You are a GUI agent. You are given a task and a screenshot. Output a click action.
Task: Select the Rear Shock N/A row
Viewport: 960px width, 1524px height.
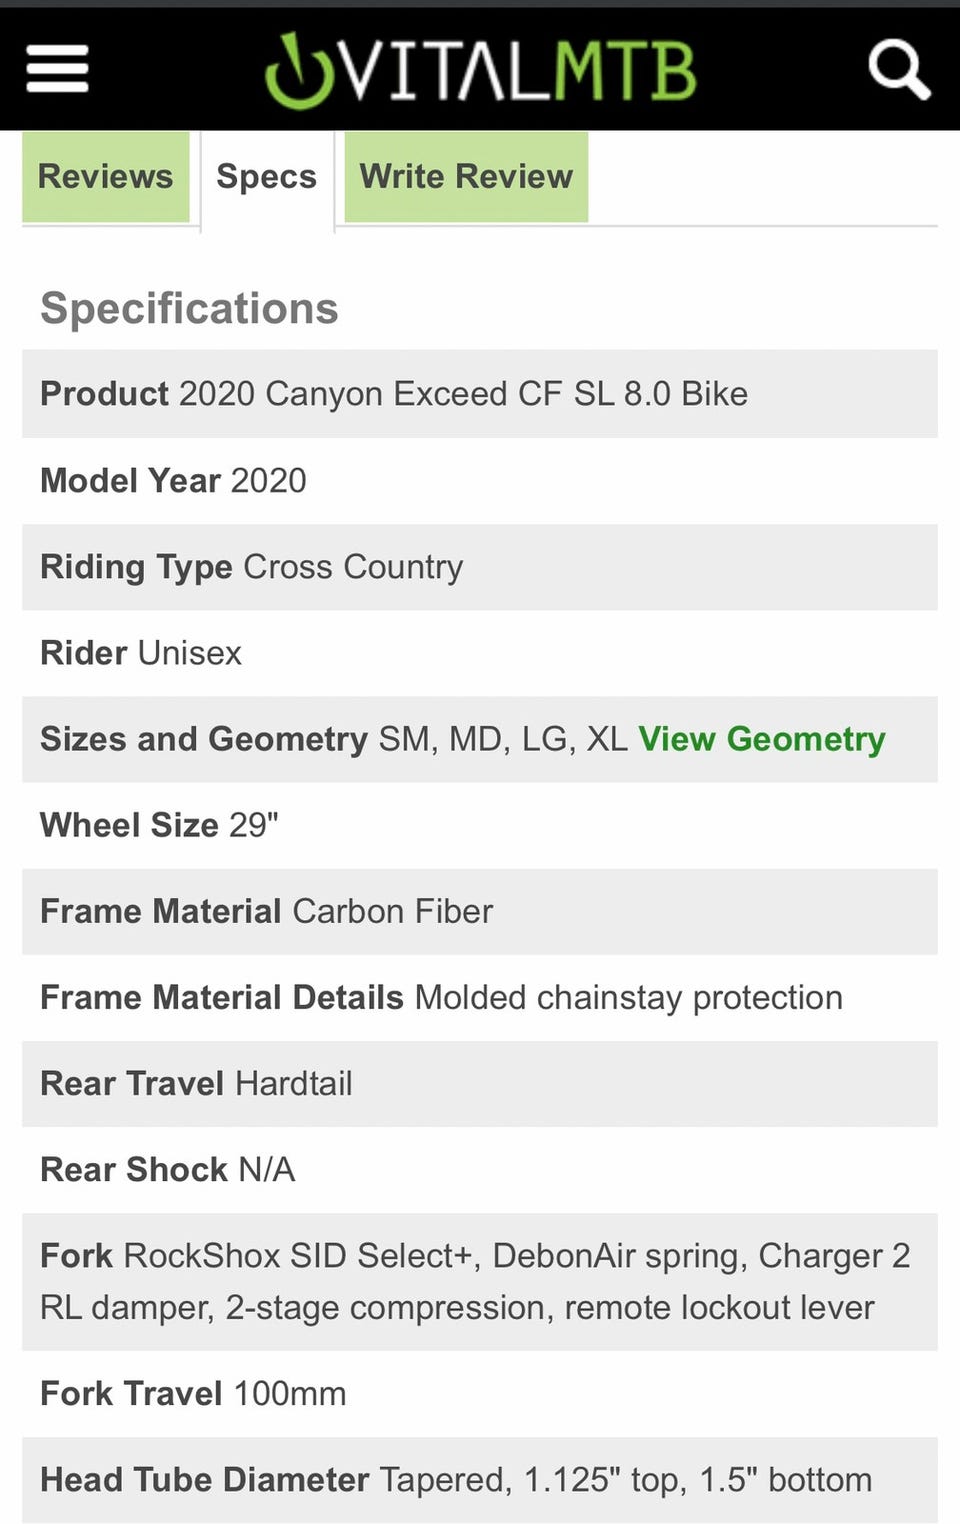pos(480,1169)
